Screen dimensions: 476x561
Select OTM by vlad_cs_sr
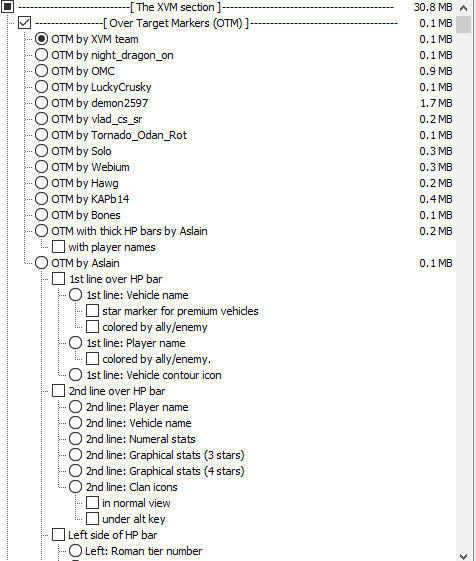(x=42, y=118)
